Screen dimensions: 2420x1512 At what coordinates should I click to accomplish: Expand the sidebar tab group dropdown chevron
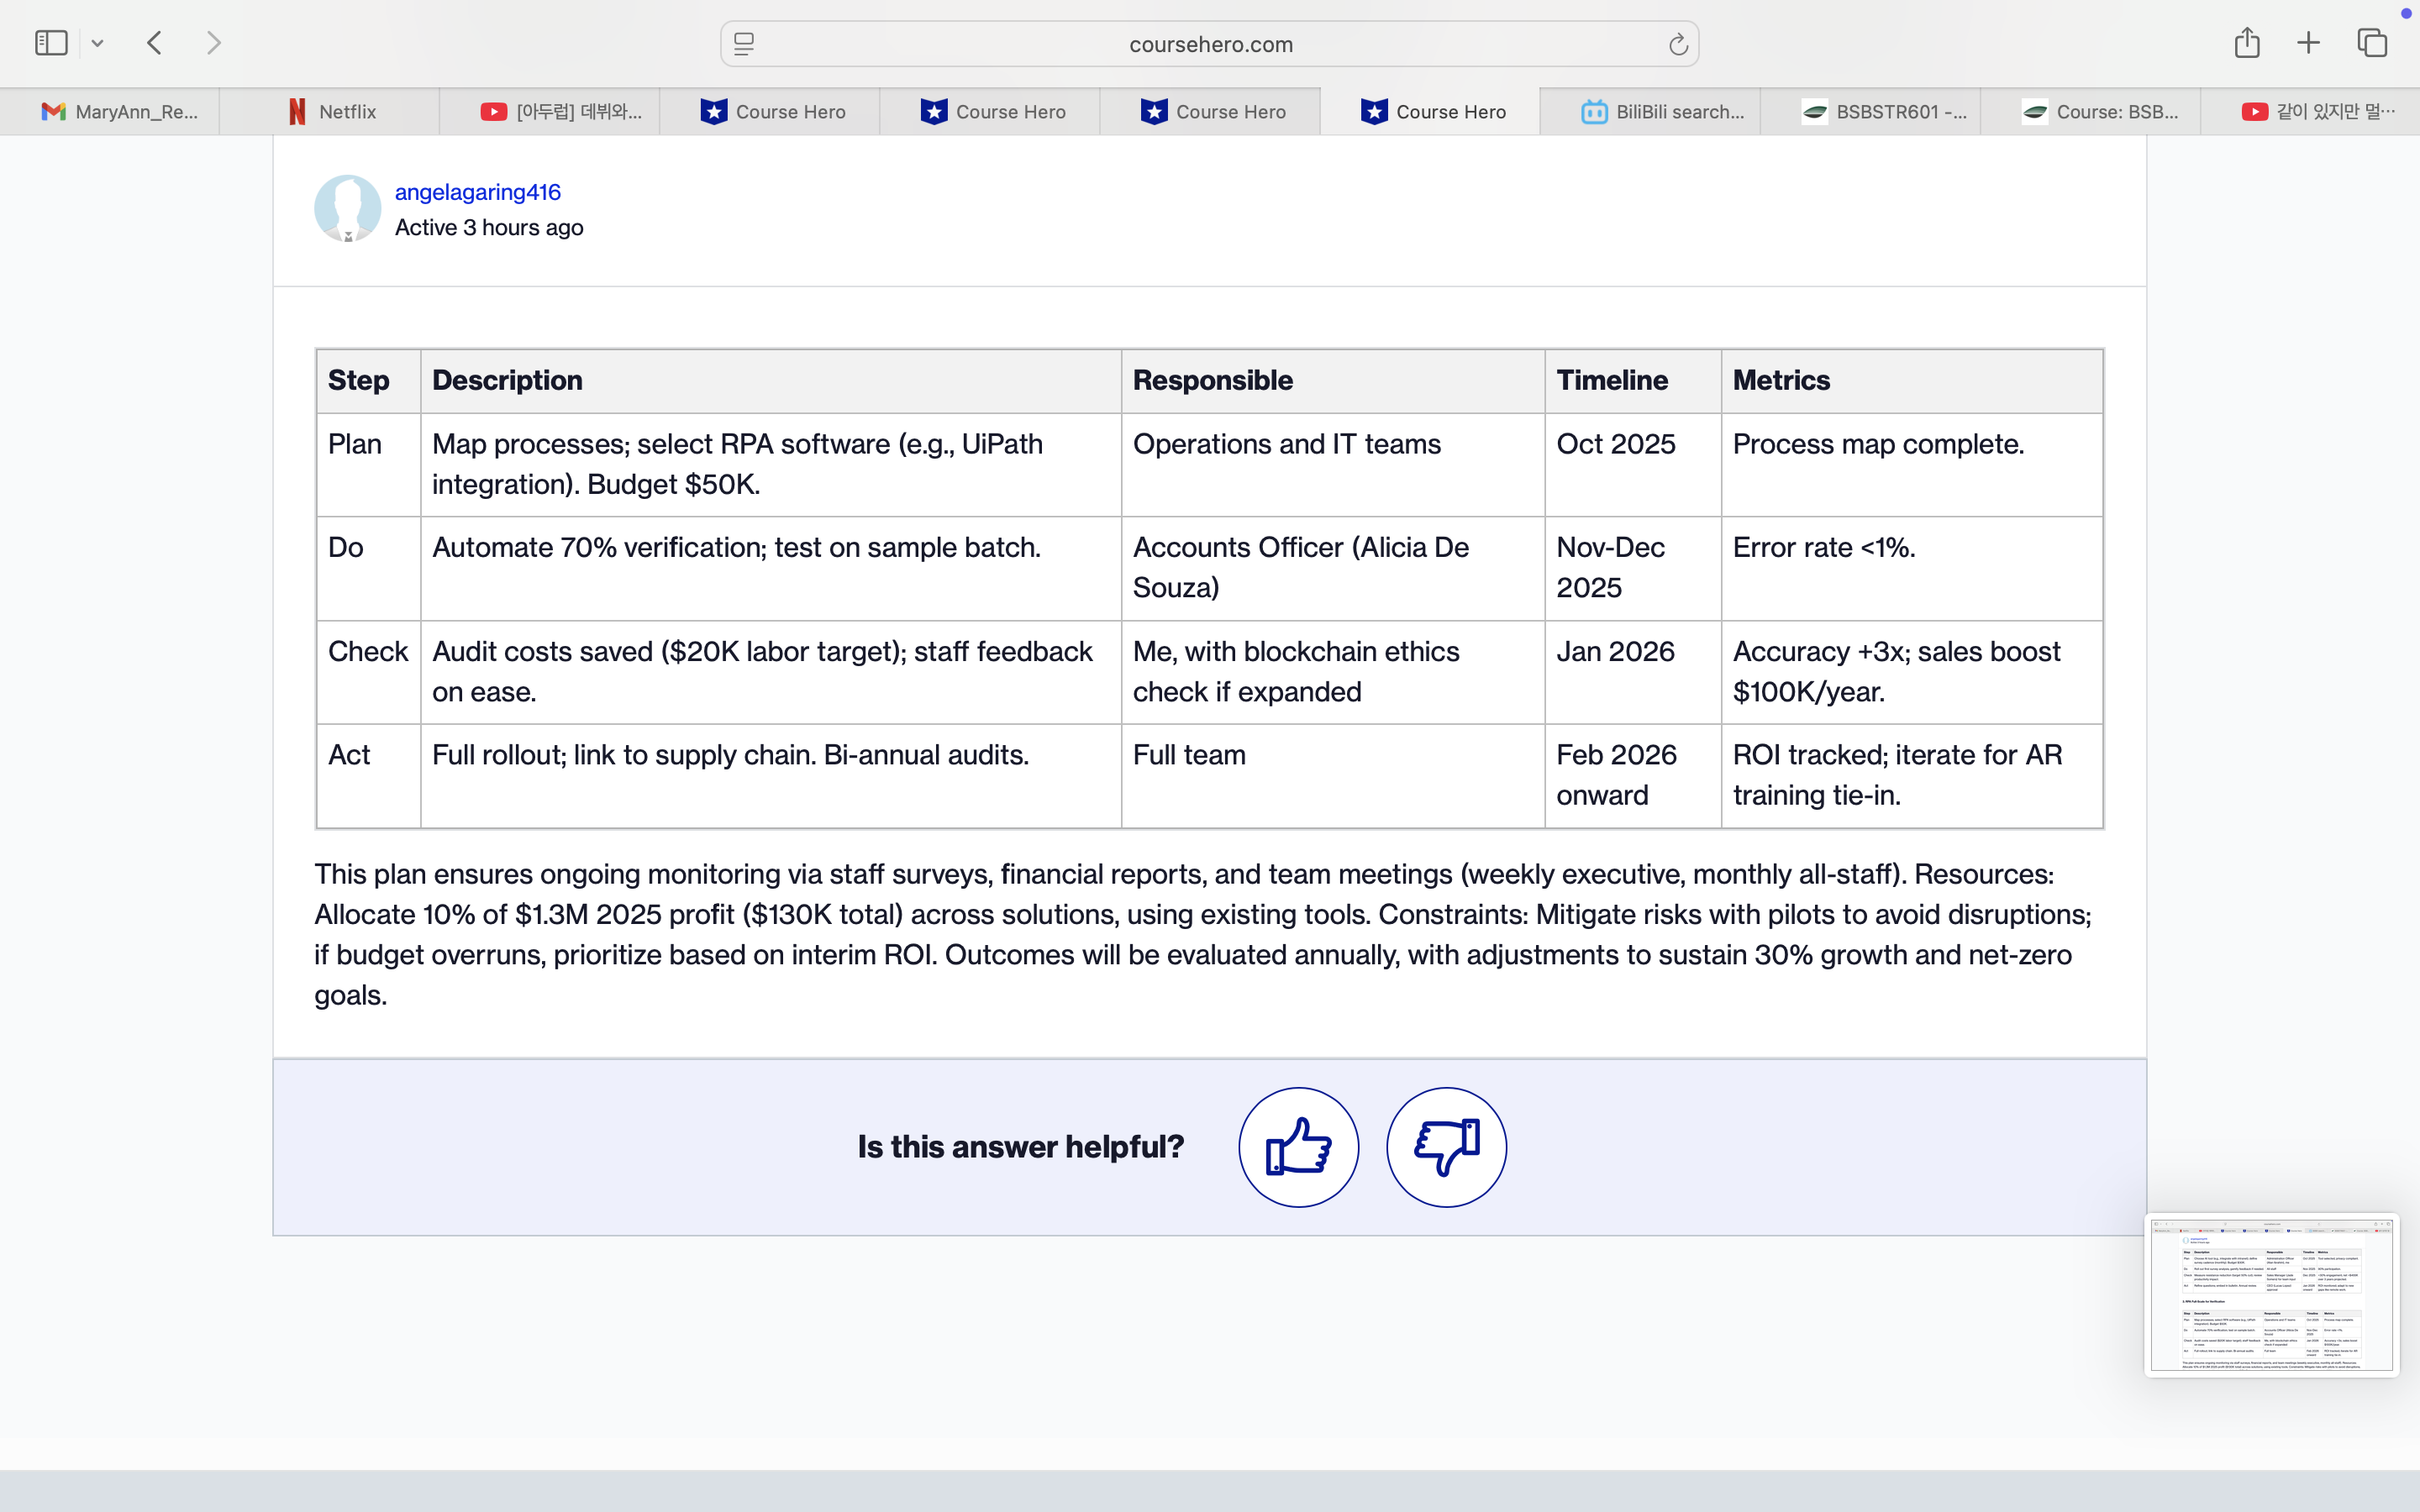(x=97, y=43)
